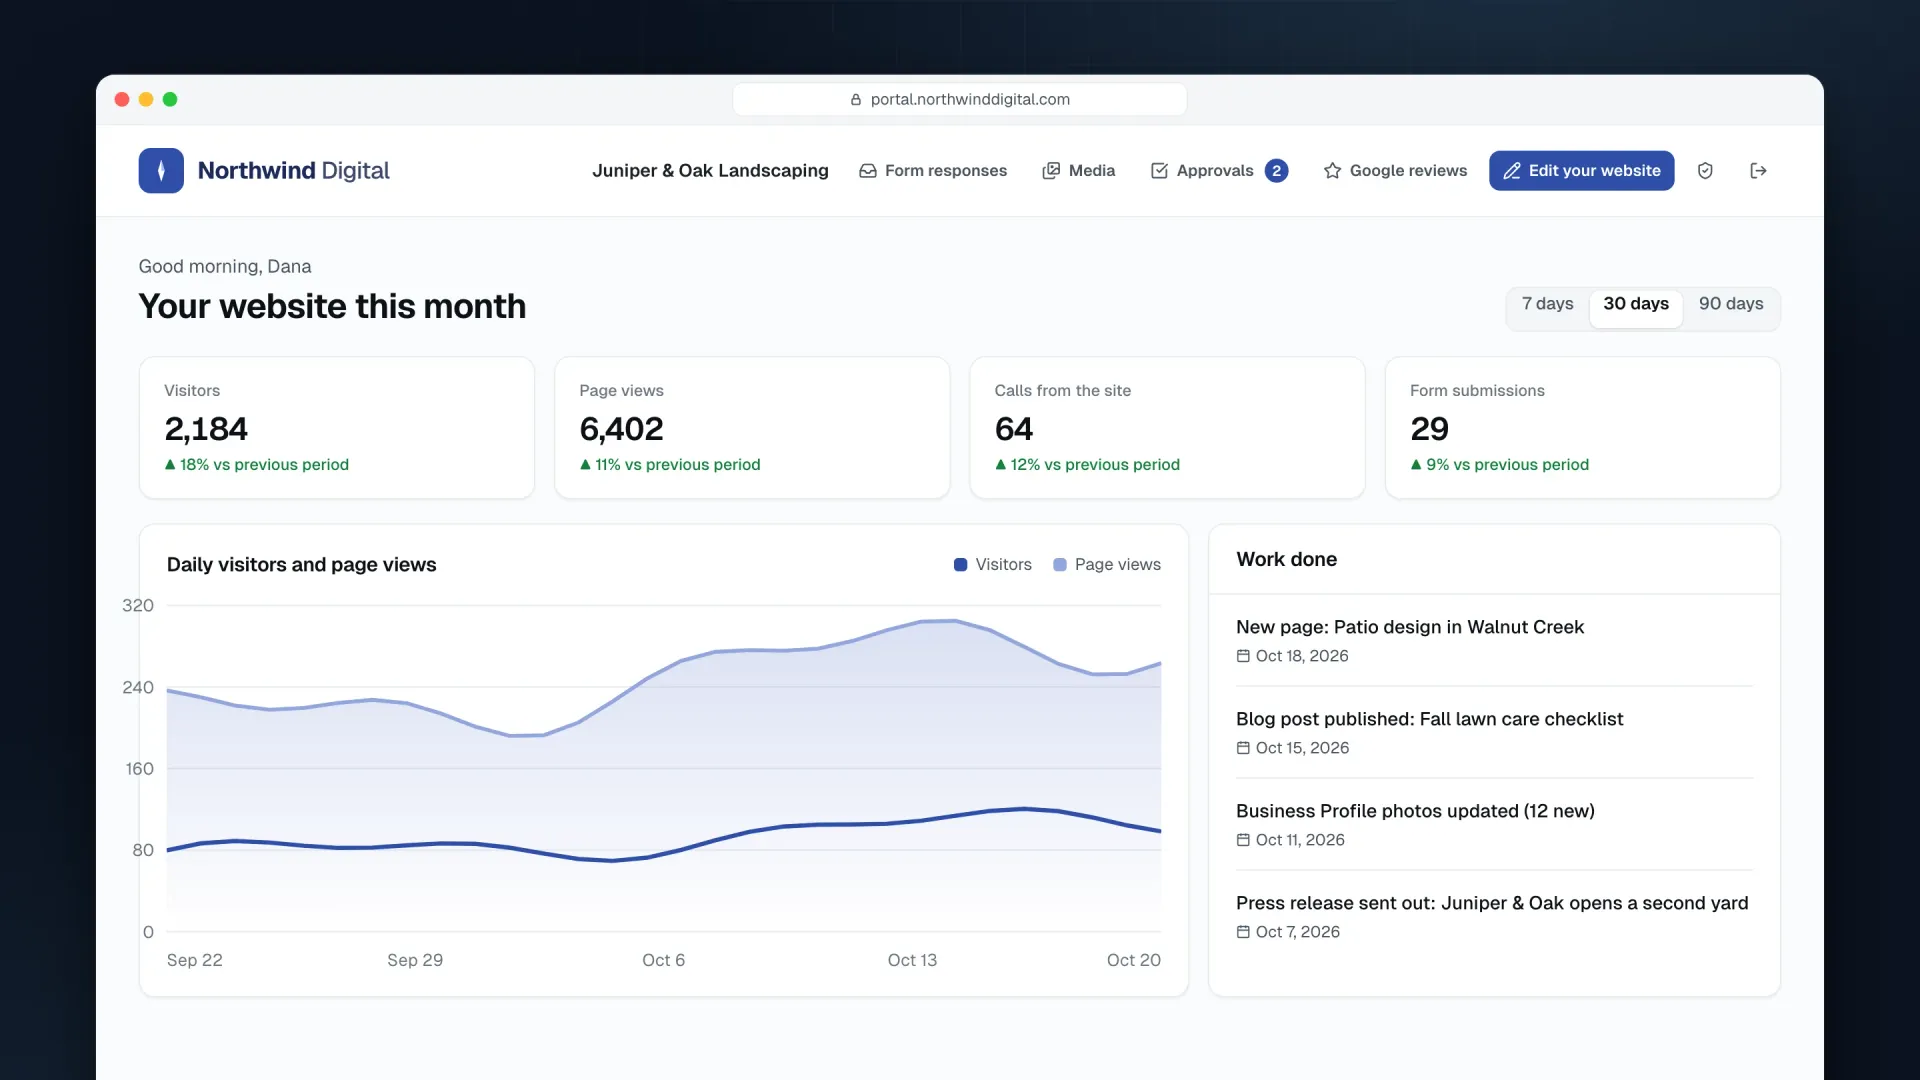Click the checkbox icon beside Approvals
This screenshot has width=1920, height=1080.
tap(1159, 171)
